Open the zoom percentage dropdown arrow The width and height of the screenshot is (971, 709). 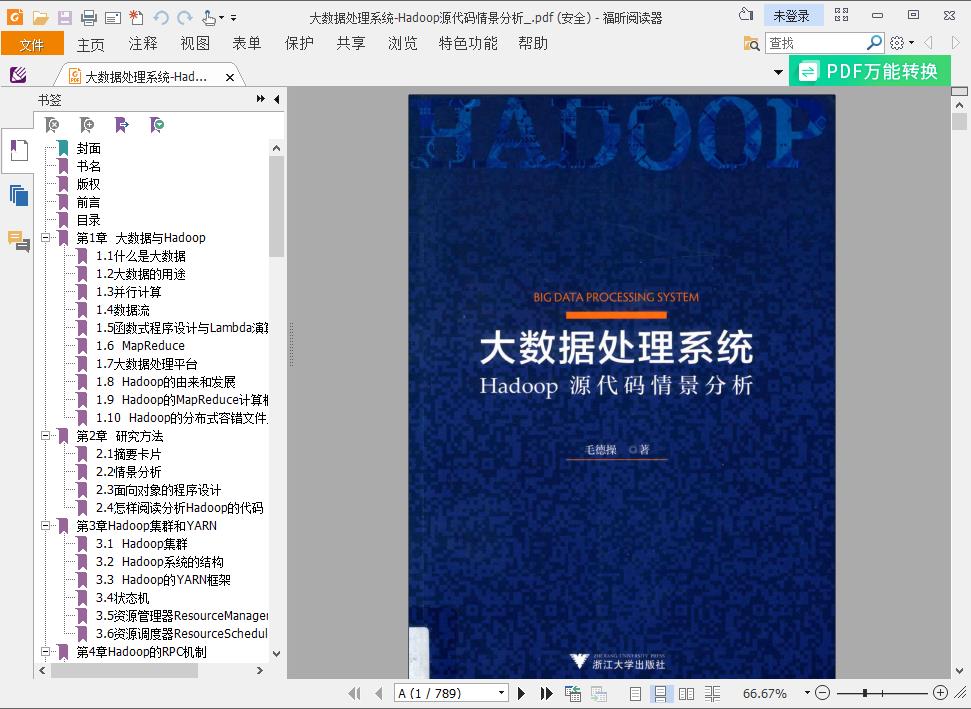807,693
